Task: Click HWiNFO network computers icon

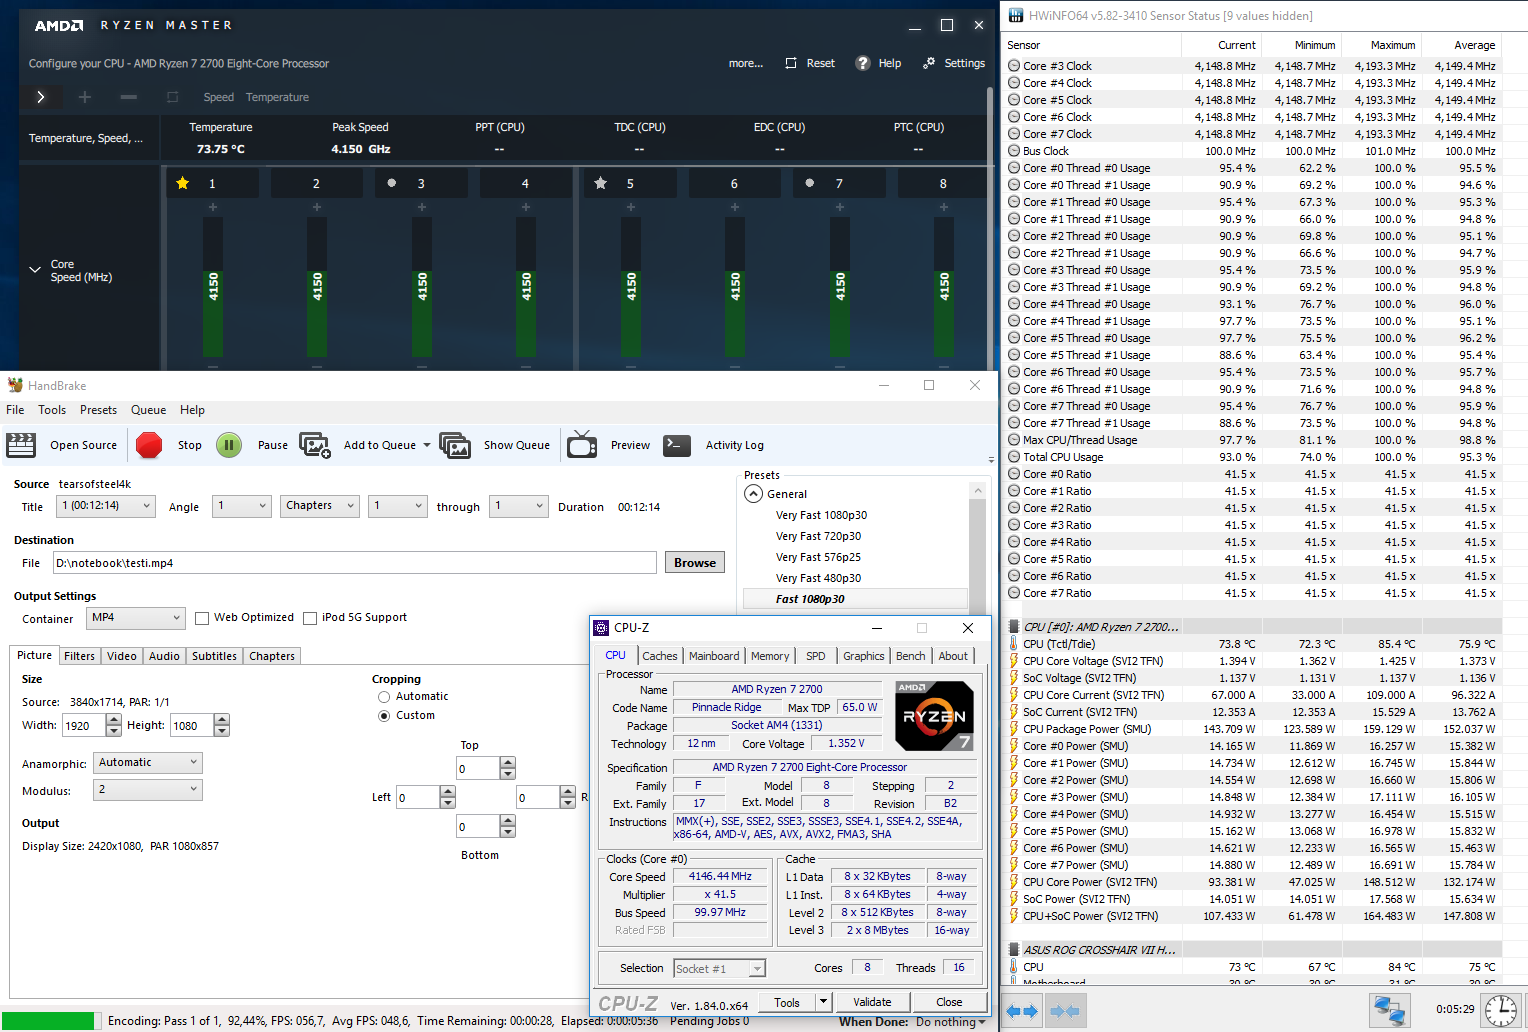Action: [1389, 1010]
